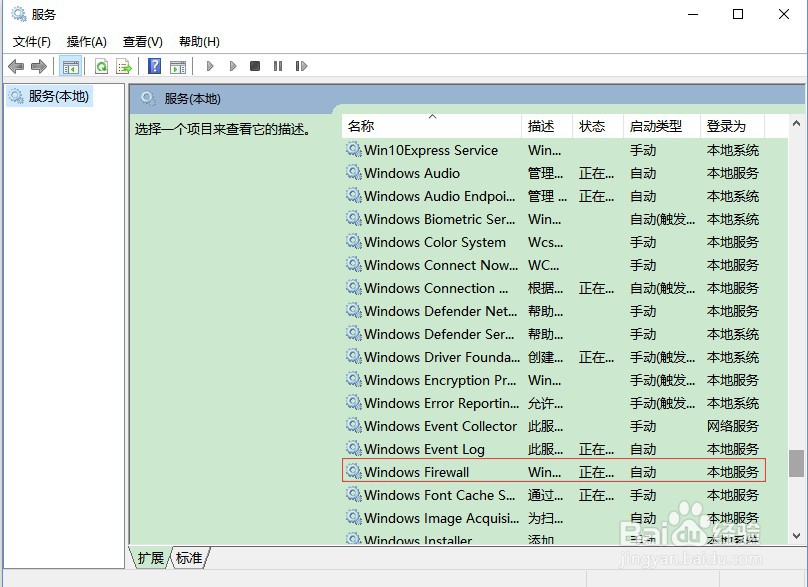Screen dimensions: 808x587
Task: Click the Stop service square icon
Action: tap(255, 66)
